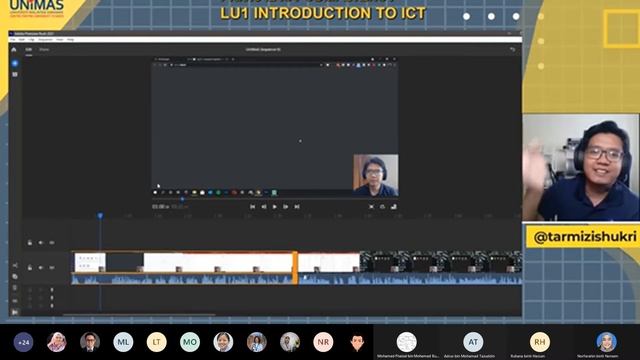Screen dimensions: 640x360
Task: Toggle loop playback icon under the preview
Action: pyautogui.click(x=382, y=207)
